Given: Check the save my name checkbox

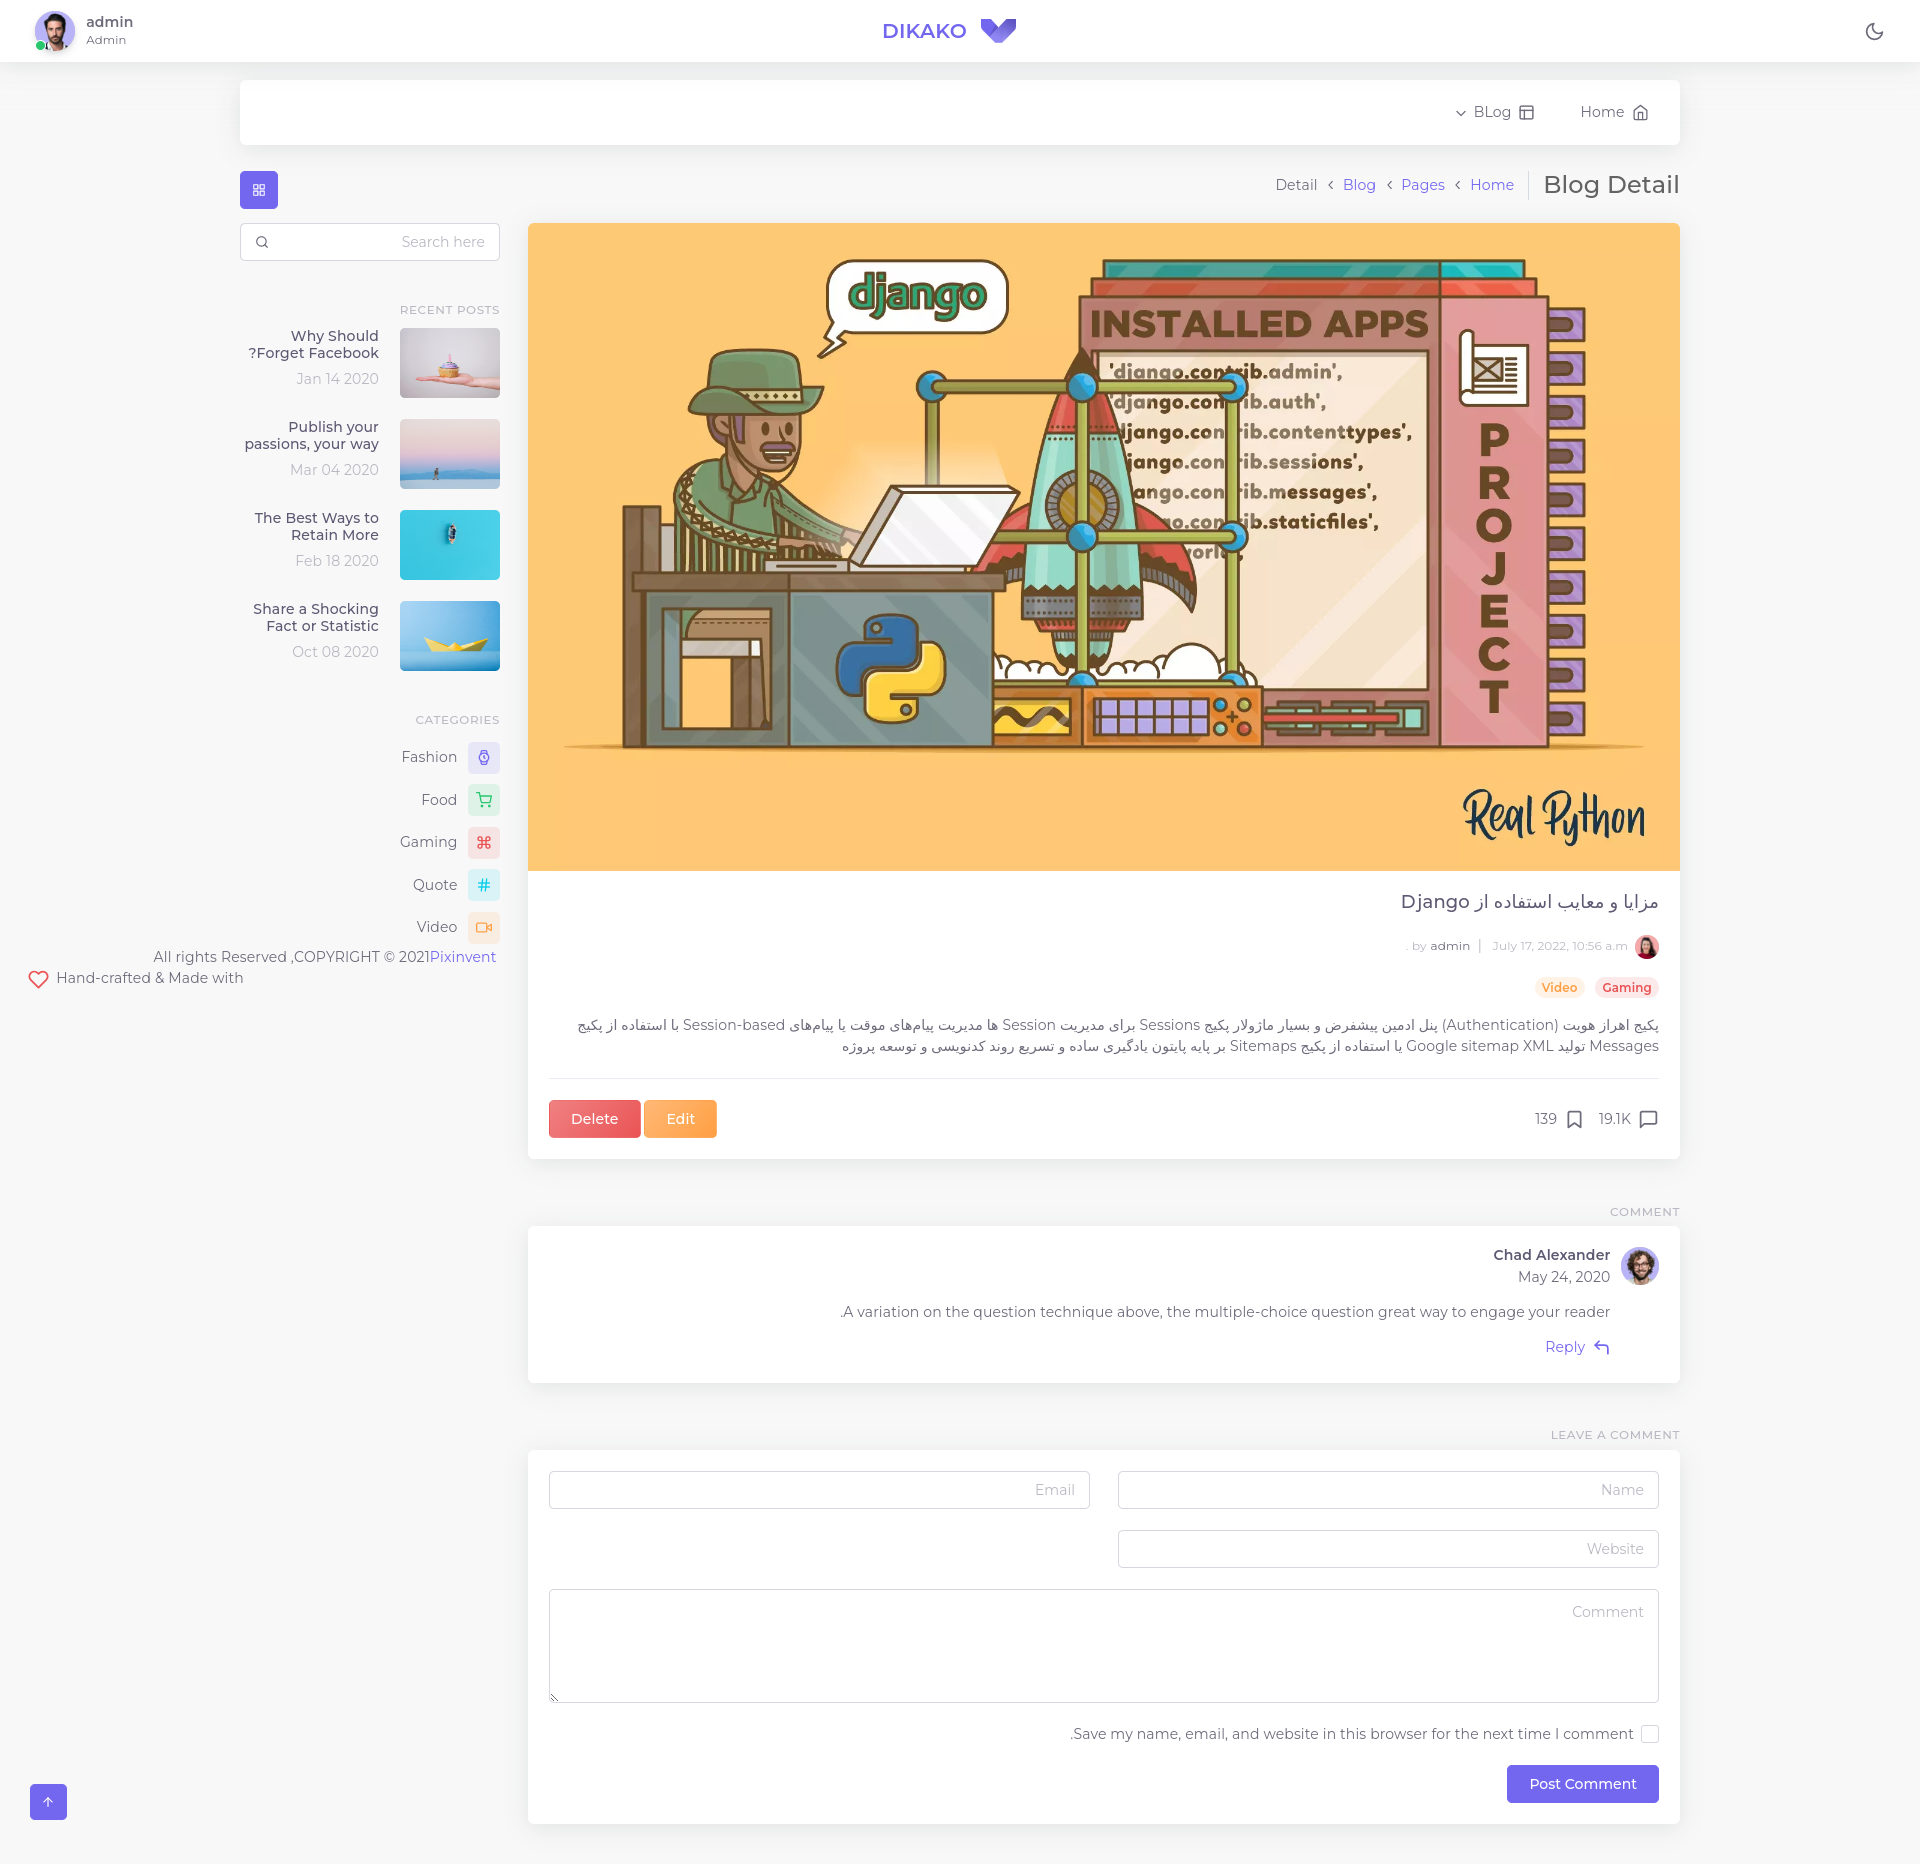Looking at the screenshot, I should pyautogui.click(x=1650, y=1734).
